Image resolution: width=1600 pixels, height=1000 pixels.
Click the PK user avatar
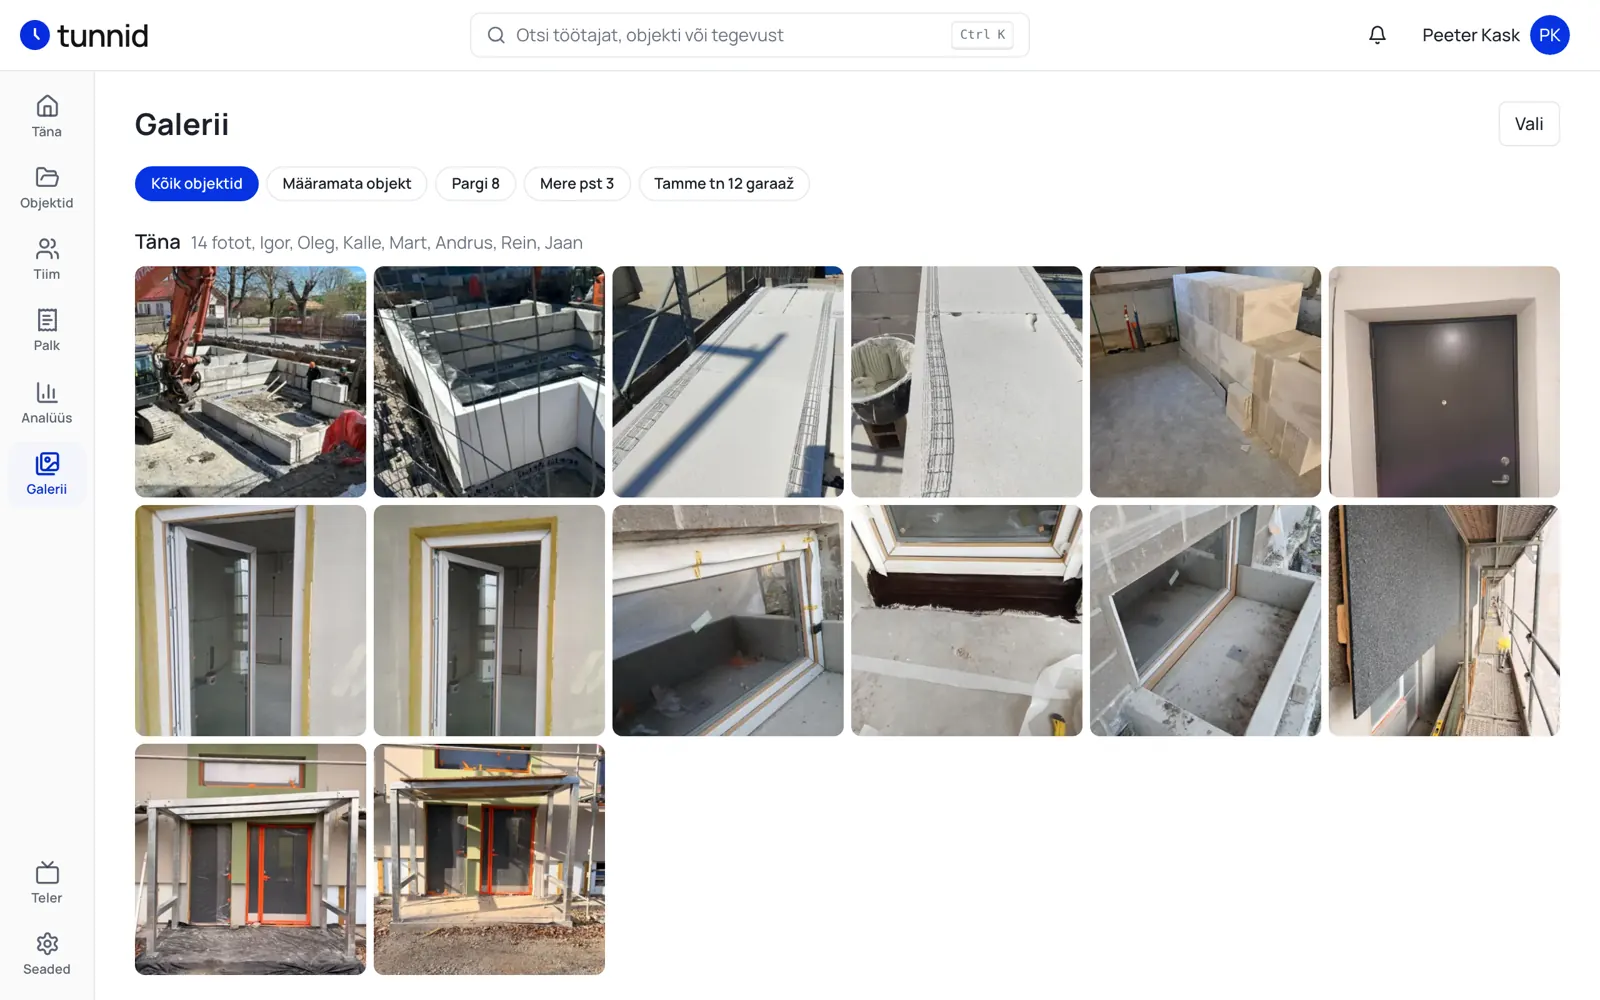pos(1549,35)
